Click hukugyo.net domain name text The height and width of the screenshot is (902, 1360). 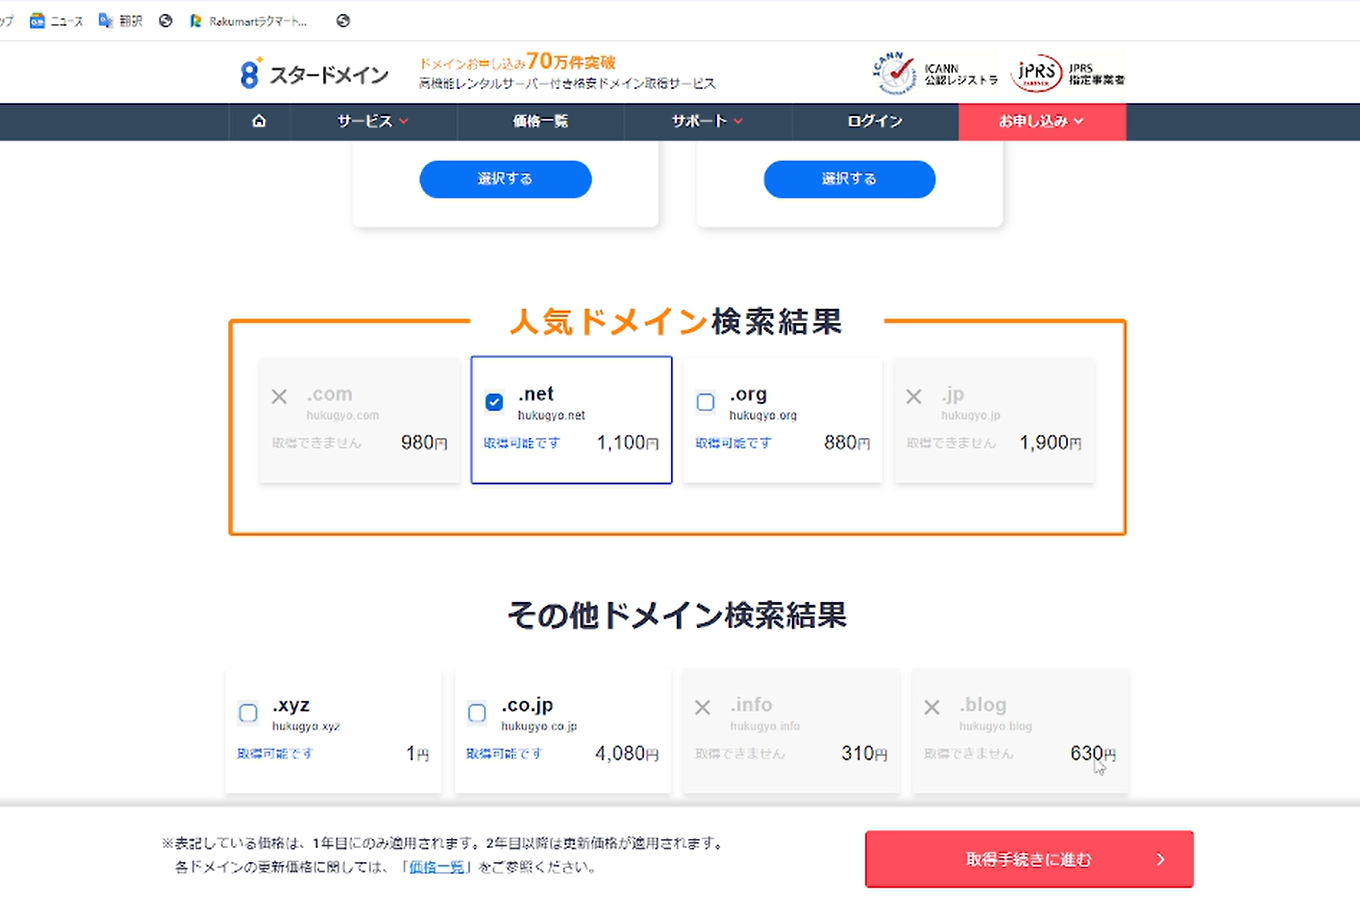click(x=551, y=415)
